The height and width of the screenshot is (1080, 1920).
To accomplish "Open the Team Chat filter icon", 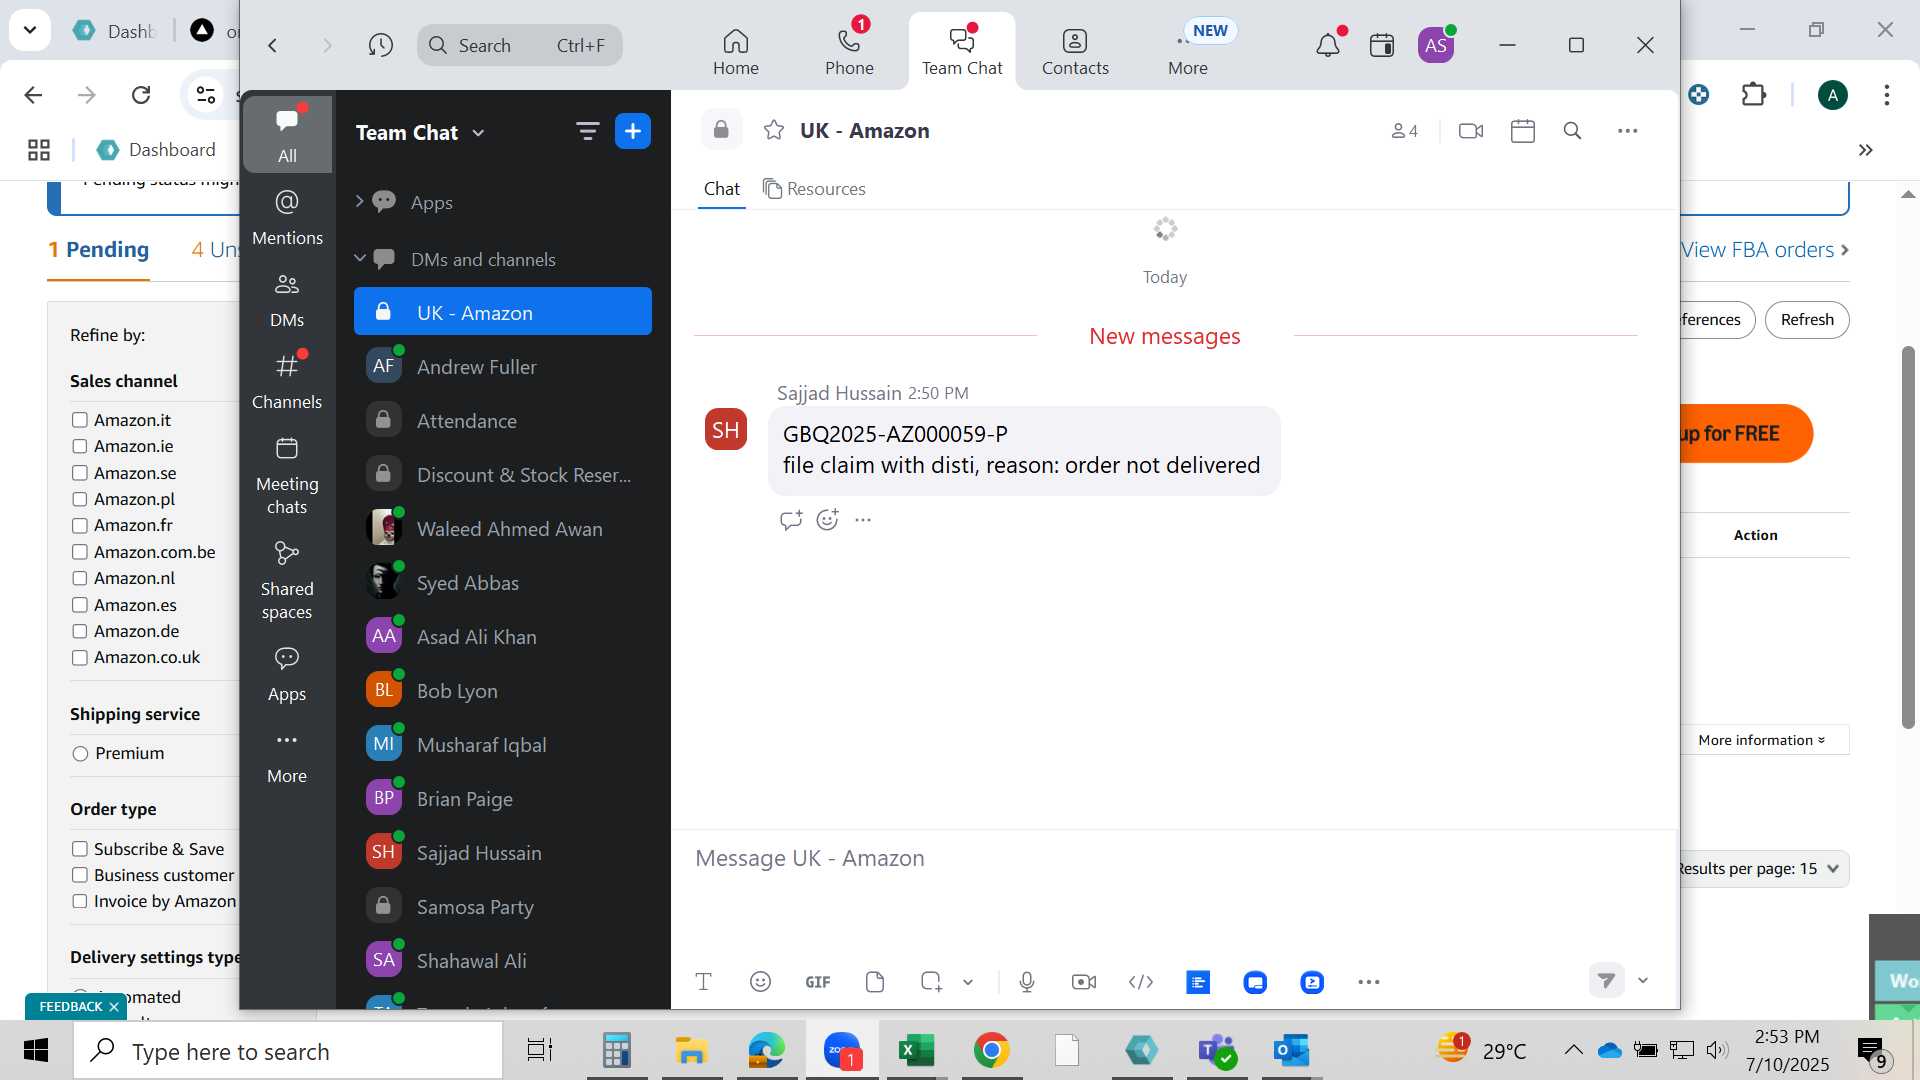I will [587, 131].
